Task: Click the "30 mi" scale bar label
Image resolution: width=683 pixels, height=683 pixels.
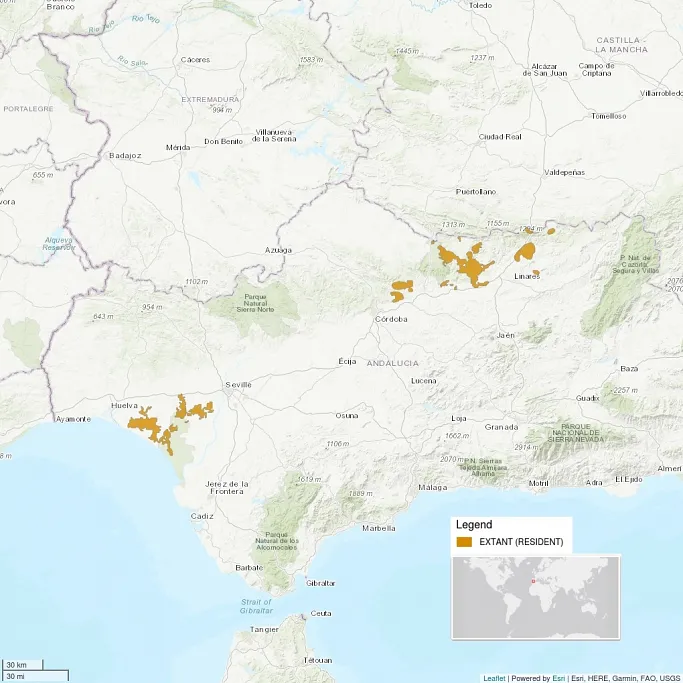Action: pos(16,676)
